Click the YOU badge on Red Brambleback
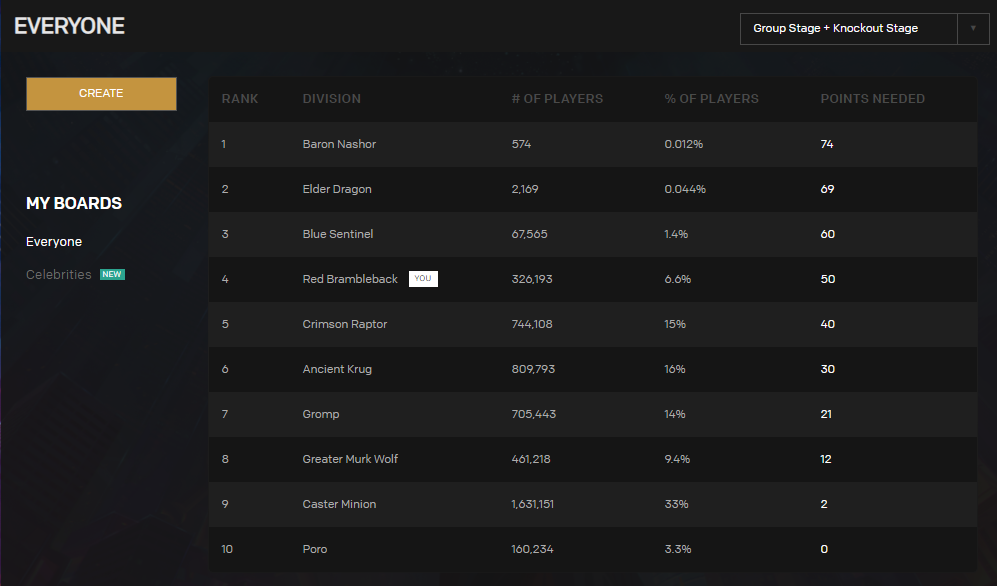 coord(423,278)
